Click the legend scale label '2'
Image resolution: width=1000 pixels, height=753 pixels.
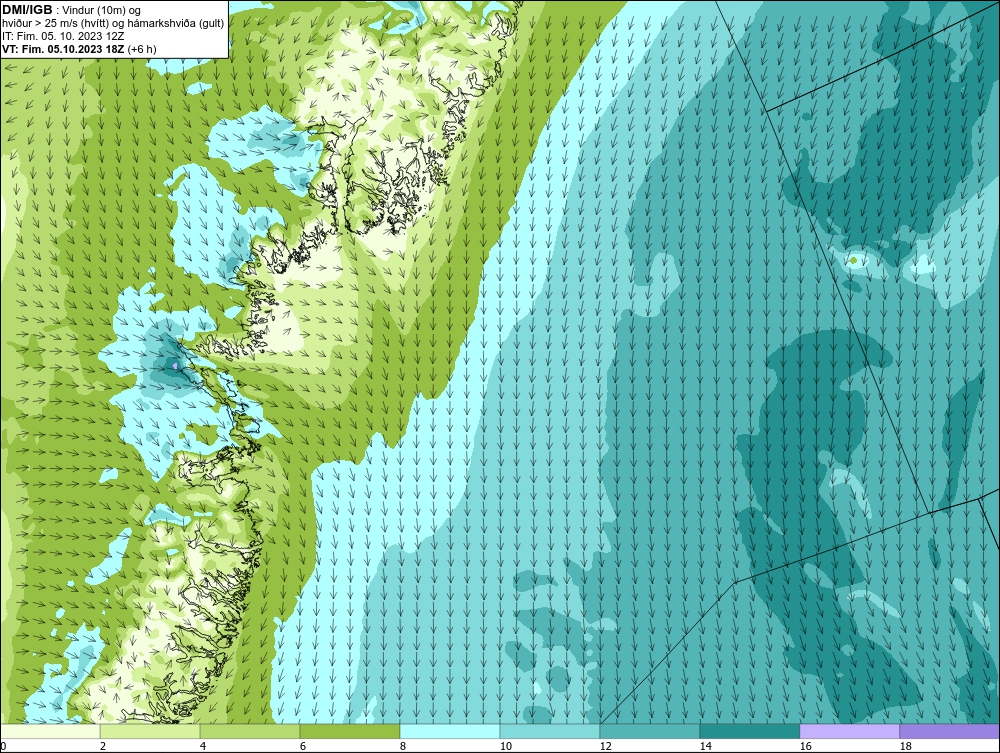pyautogui.click(x=103, y=746)
